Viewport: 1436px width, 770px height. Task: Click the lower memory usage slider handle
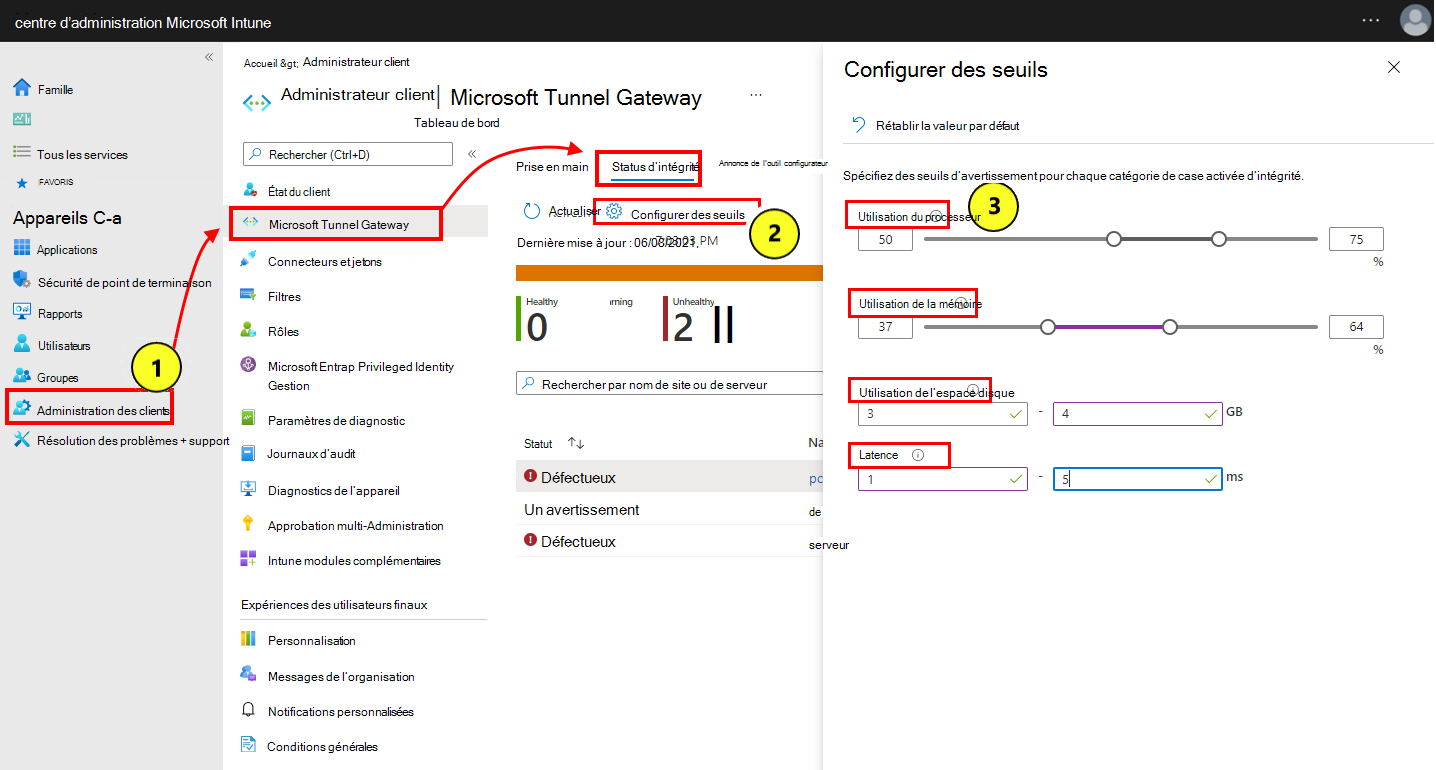tap(1048, 327)
